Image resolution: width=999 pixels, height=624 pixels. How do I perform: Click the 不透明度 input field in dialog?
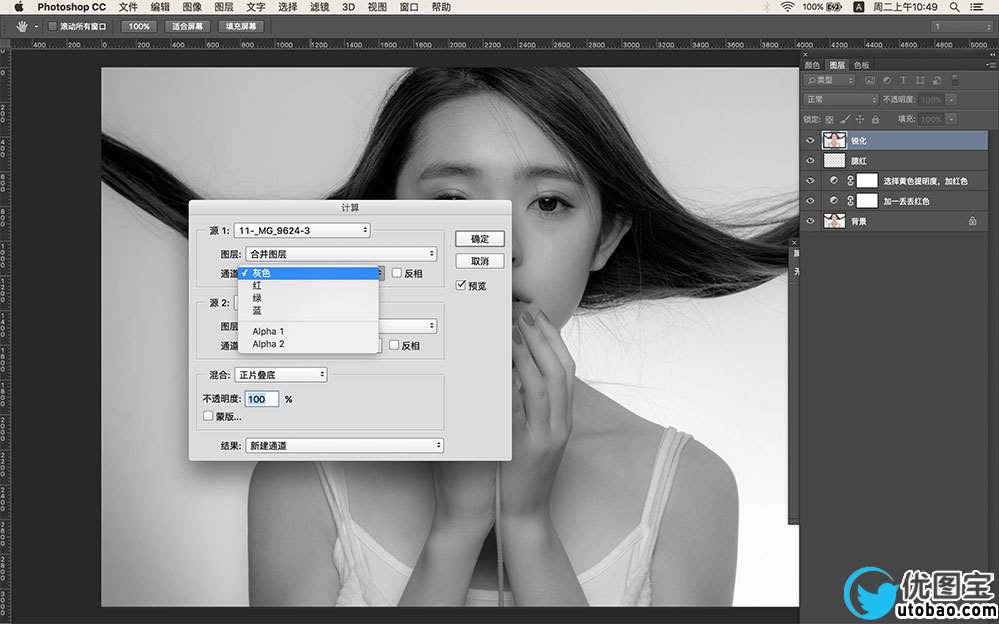pyautogui.click(x=262, y=399)
